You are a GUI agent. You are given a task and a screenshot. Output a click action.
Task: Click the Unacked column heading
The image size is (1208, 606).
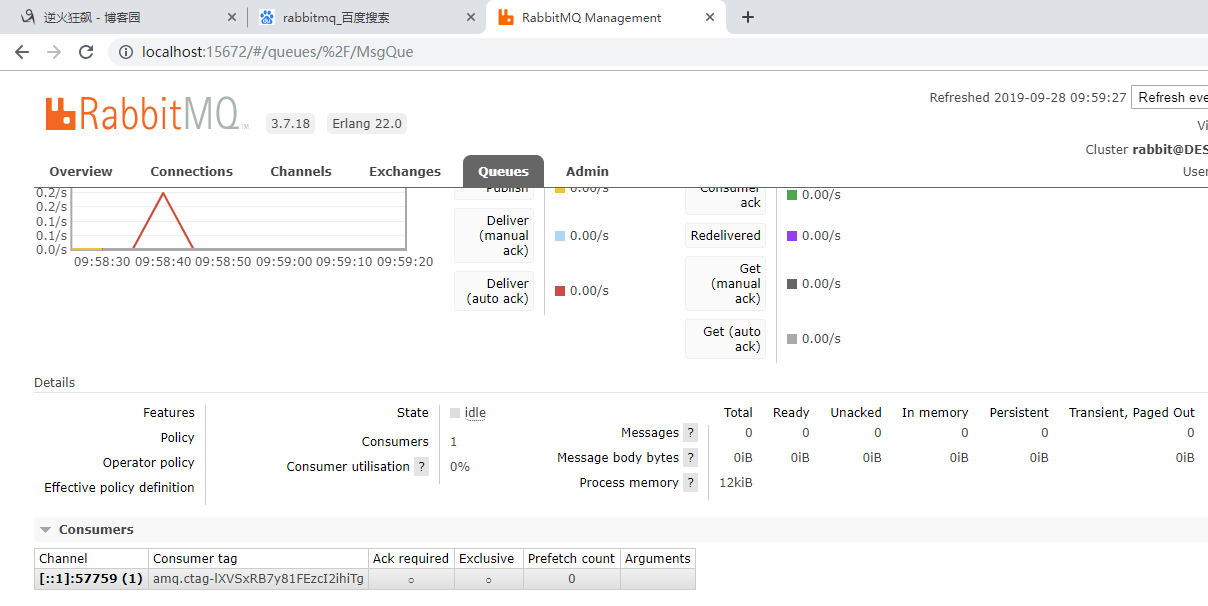(x=856, y=413)
